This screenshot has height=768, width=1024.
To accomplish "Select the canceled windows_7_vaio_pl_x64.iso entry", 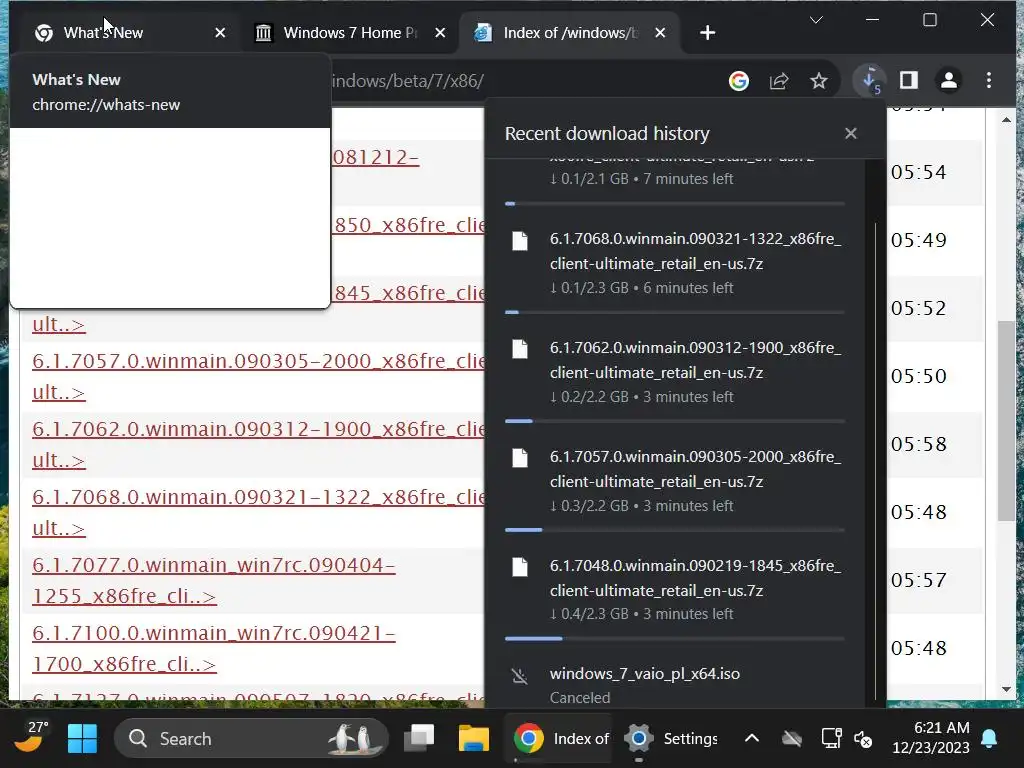I will pos(675,684).
